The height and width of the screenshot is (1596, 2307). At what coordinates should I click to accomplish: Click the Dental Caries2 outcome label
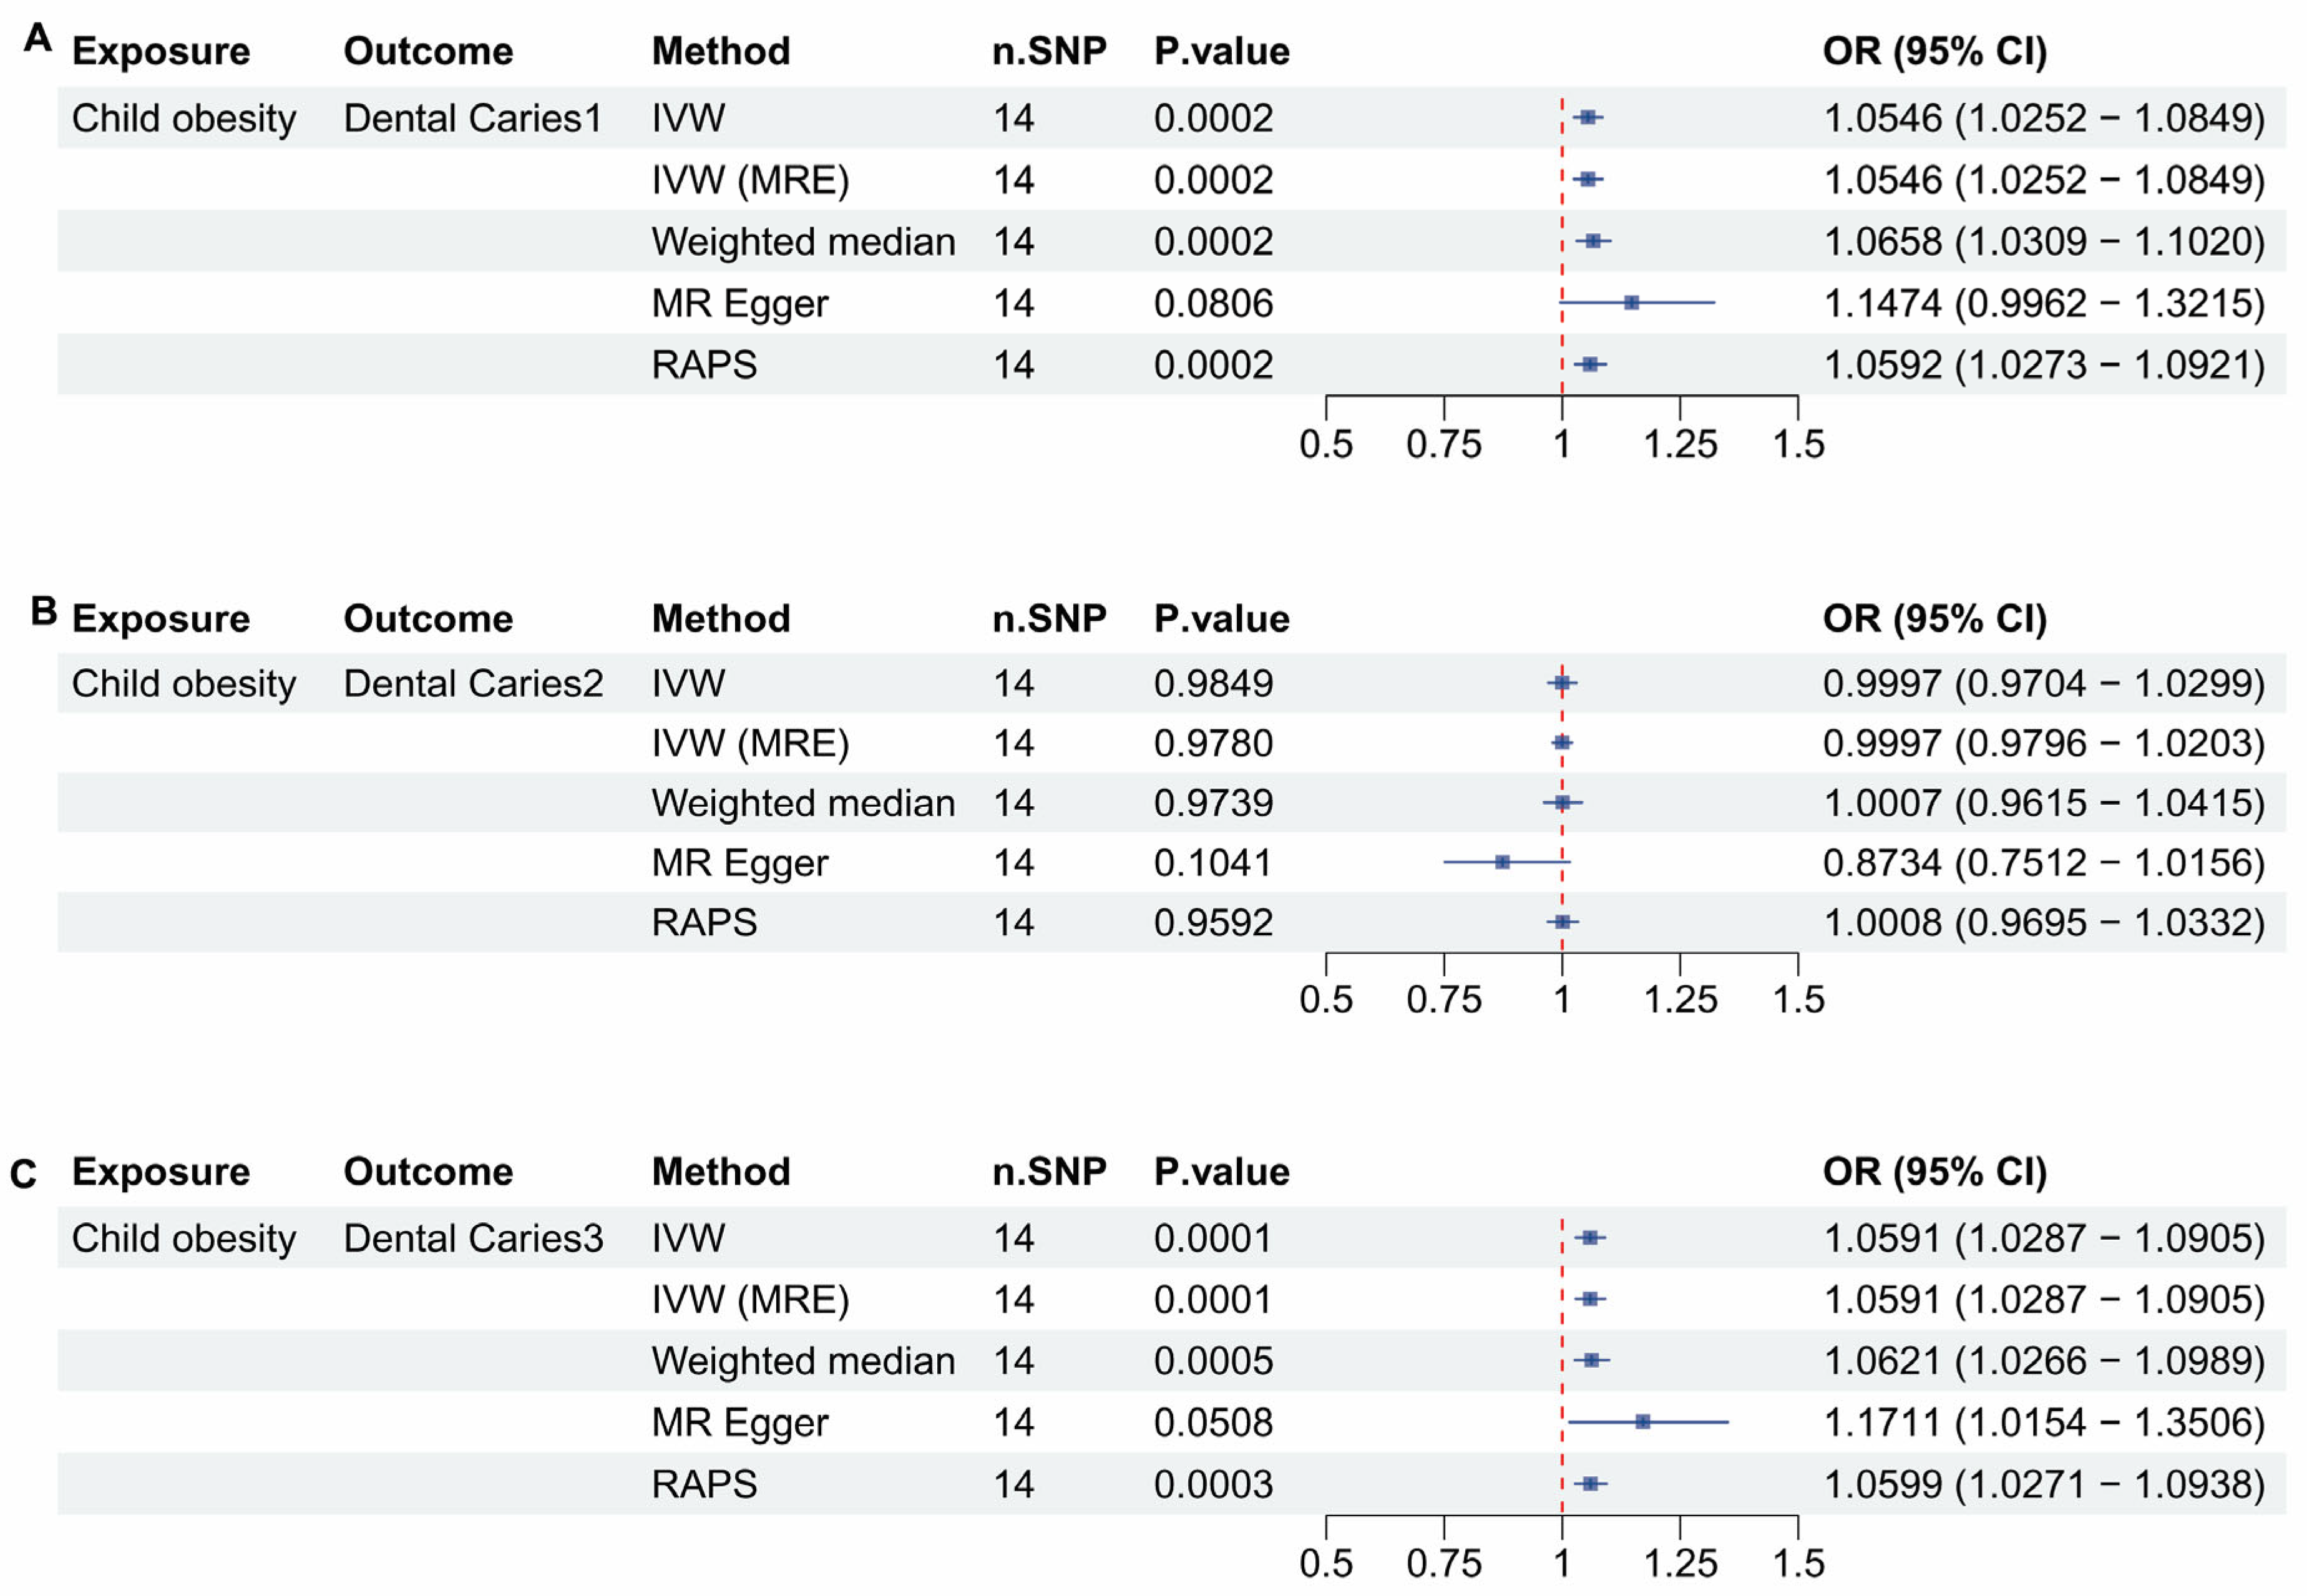tap(473, 684)
